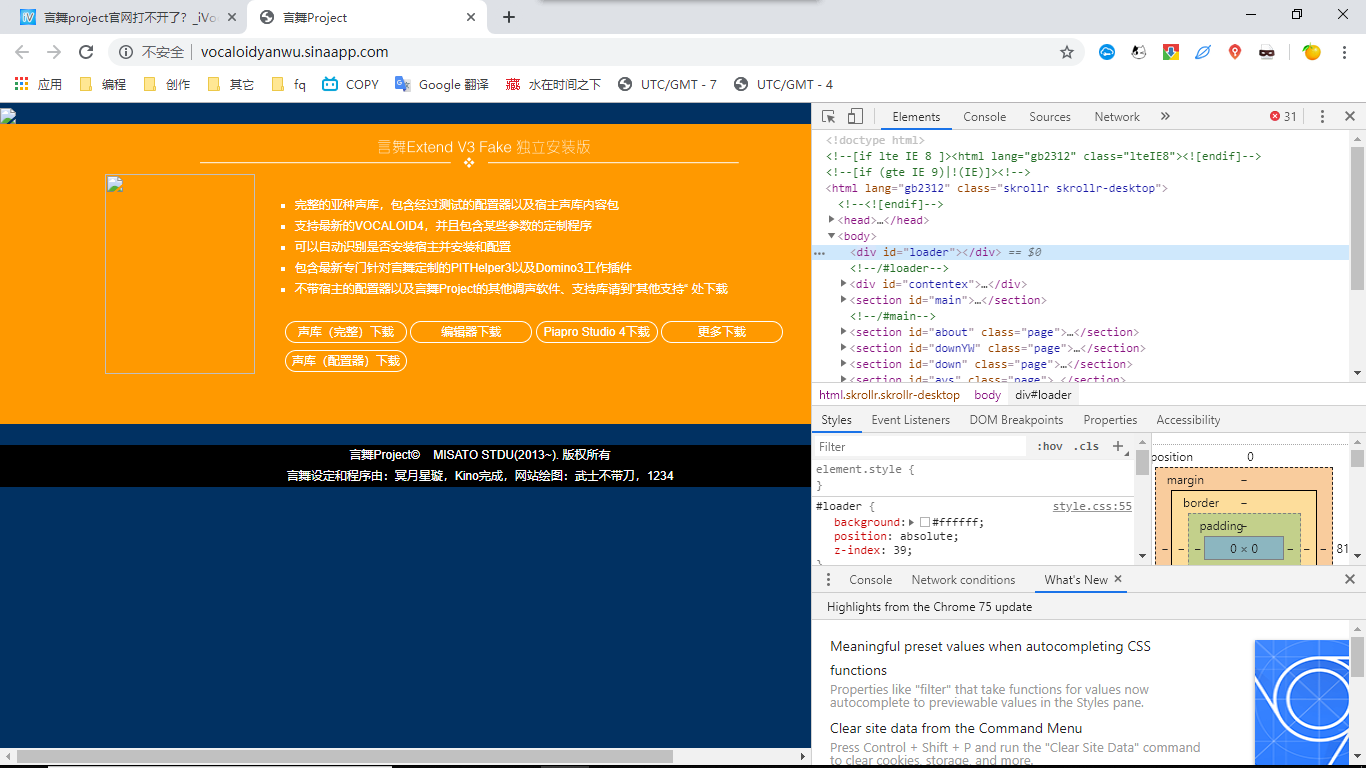This screenshot has height=768, width=1366.
Task: Select the inspect element picker icon
Action: (x=828, y=117)
